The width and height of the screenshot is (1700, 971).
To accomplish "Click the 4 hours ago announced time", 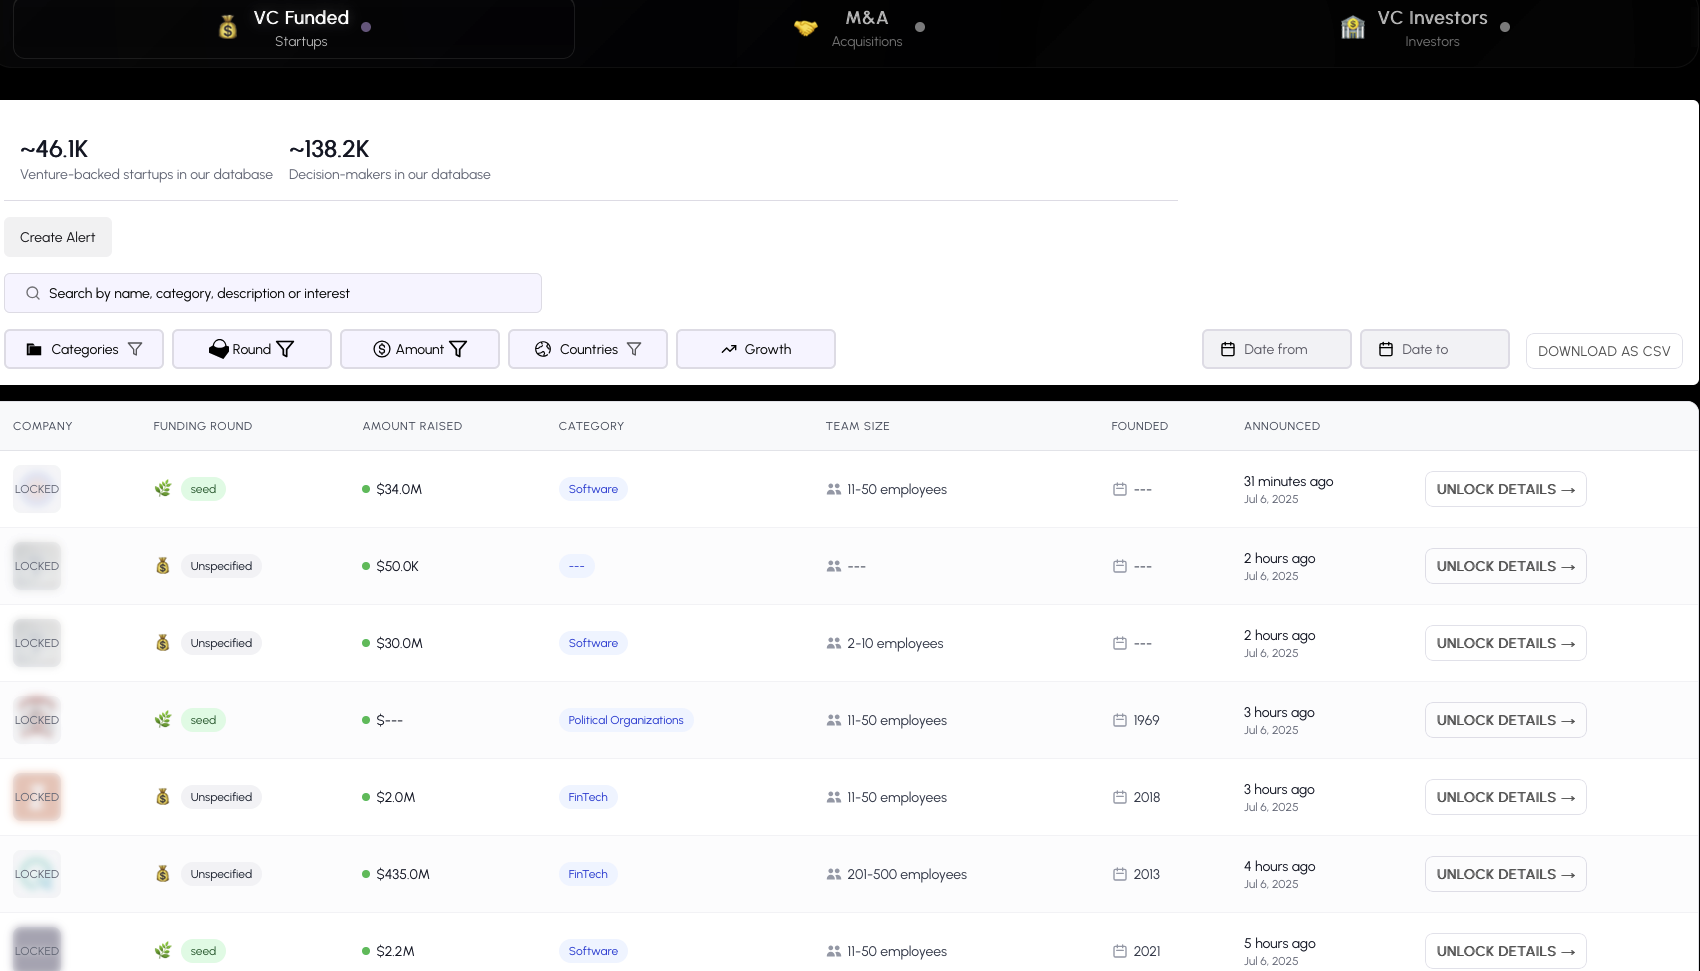I will tap(1279, 866).
